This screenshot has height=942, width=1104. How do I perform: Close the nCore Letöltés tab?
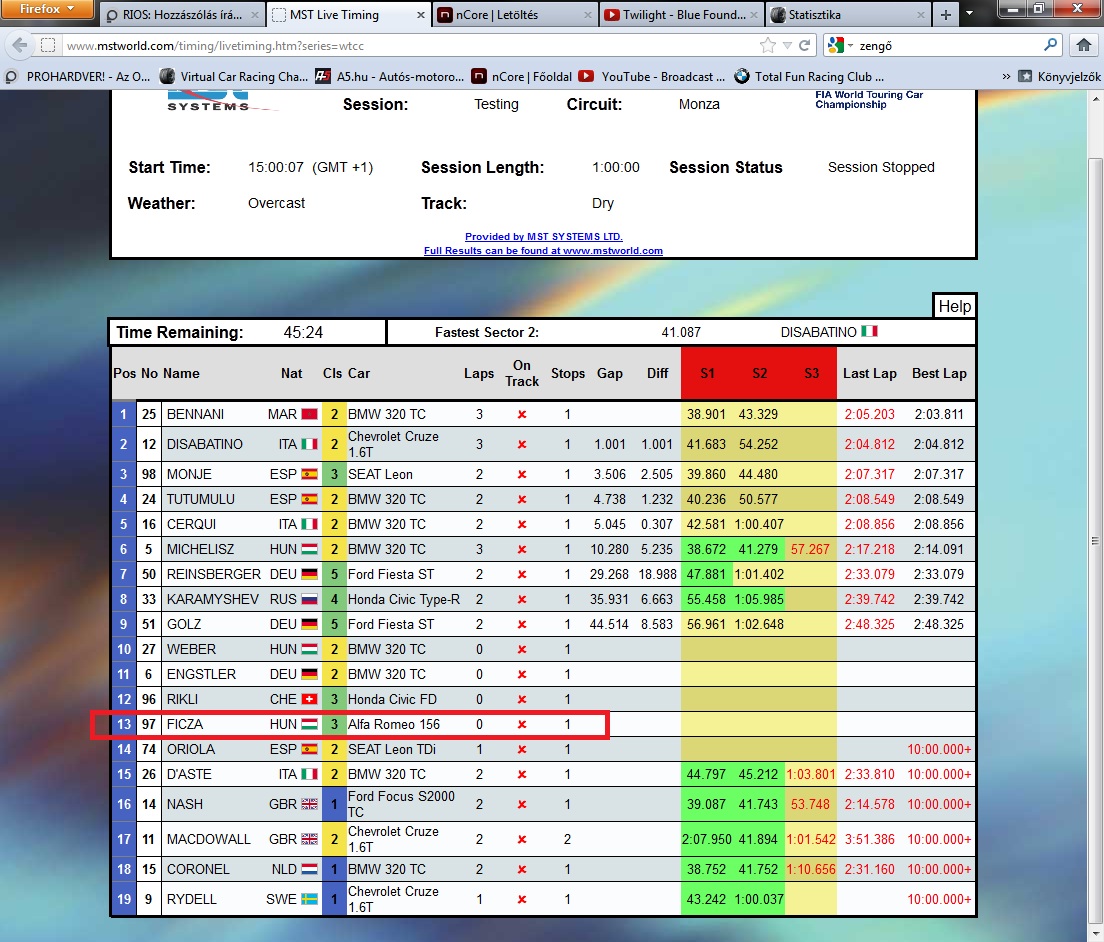coord(588,15)
